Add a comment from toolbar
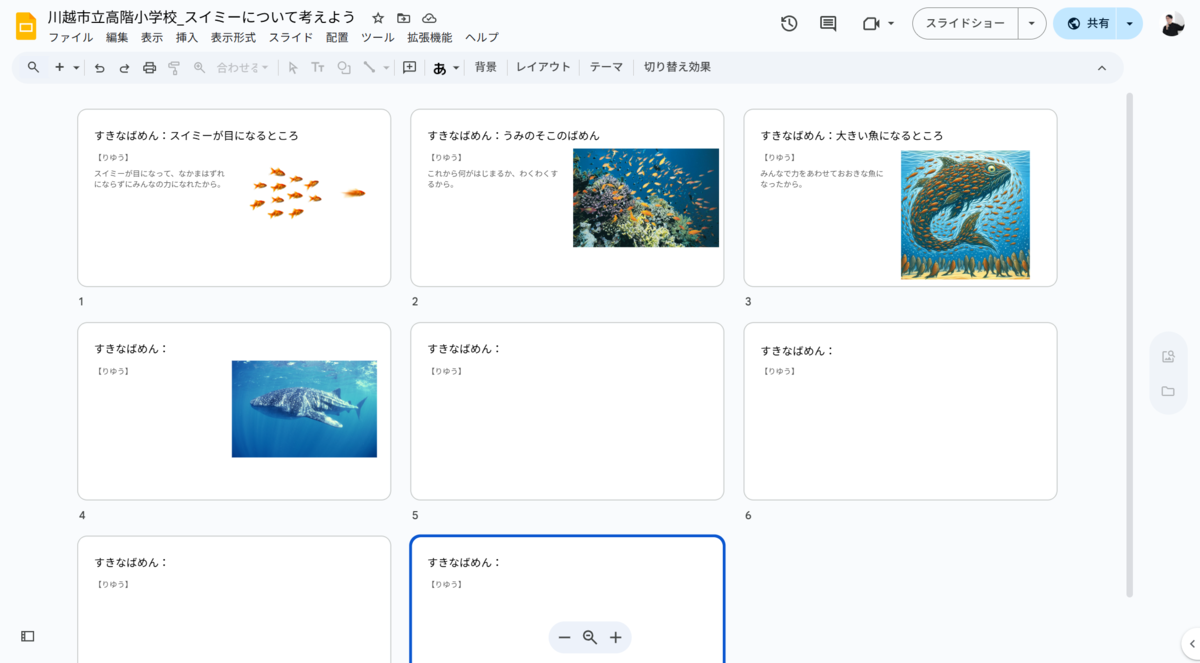 click(409, 68)
